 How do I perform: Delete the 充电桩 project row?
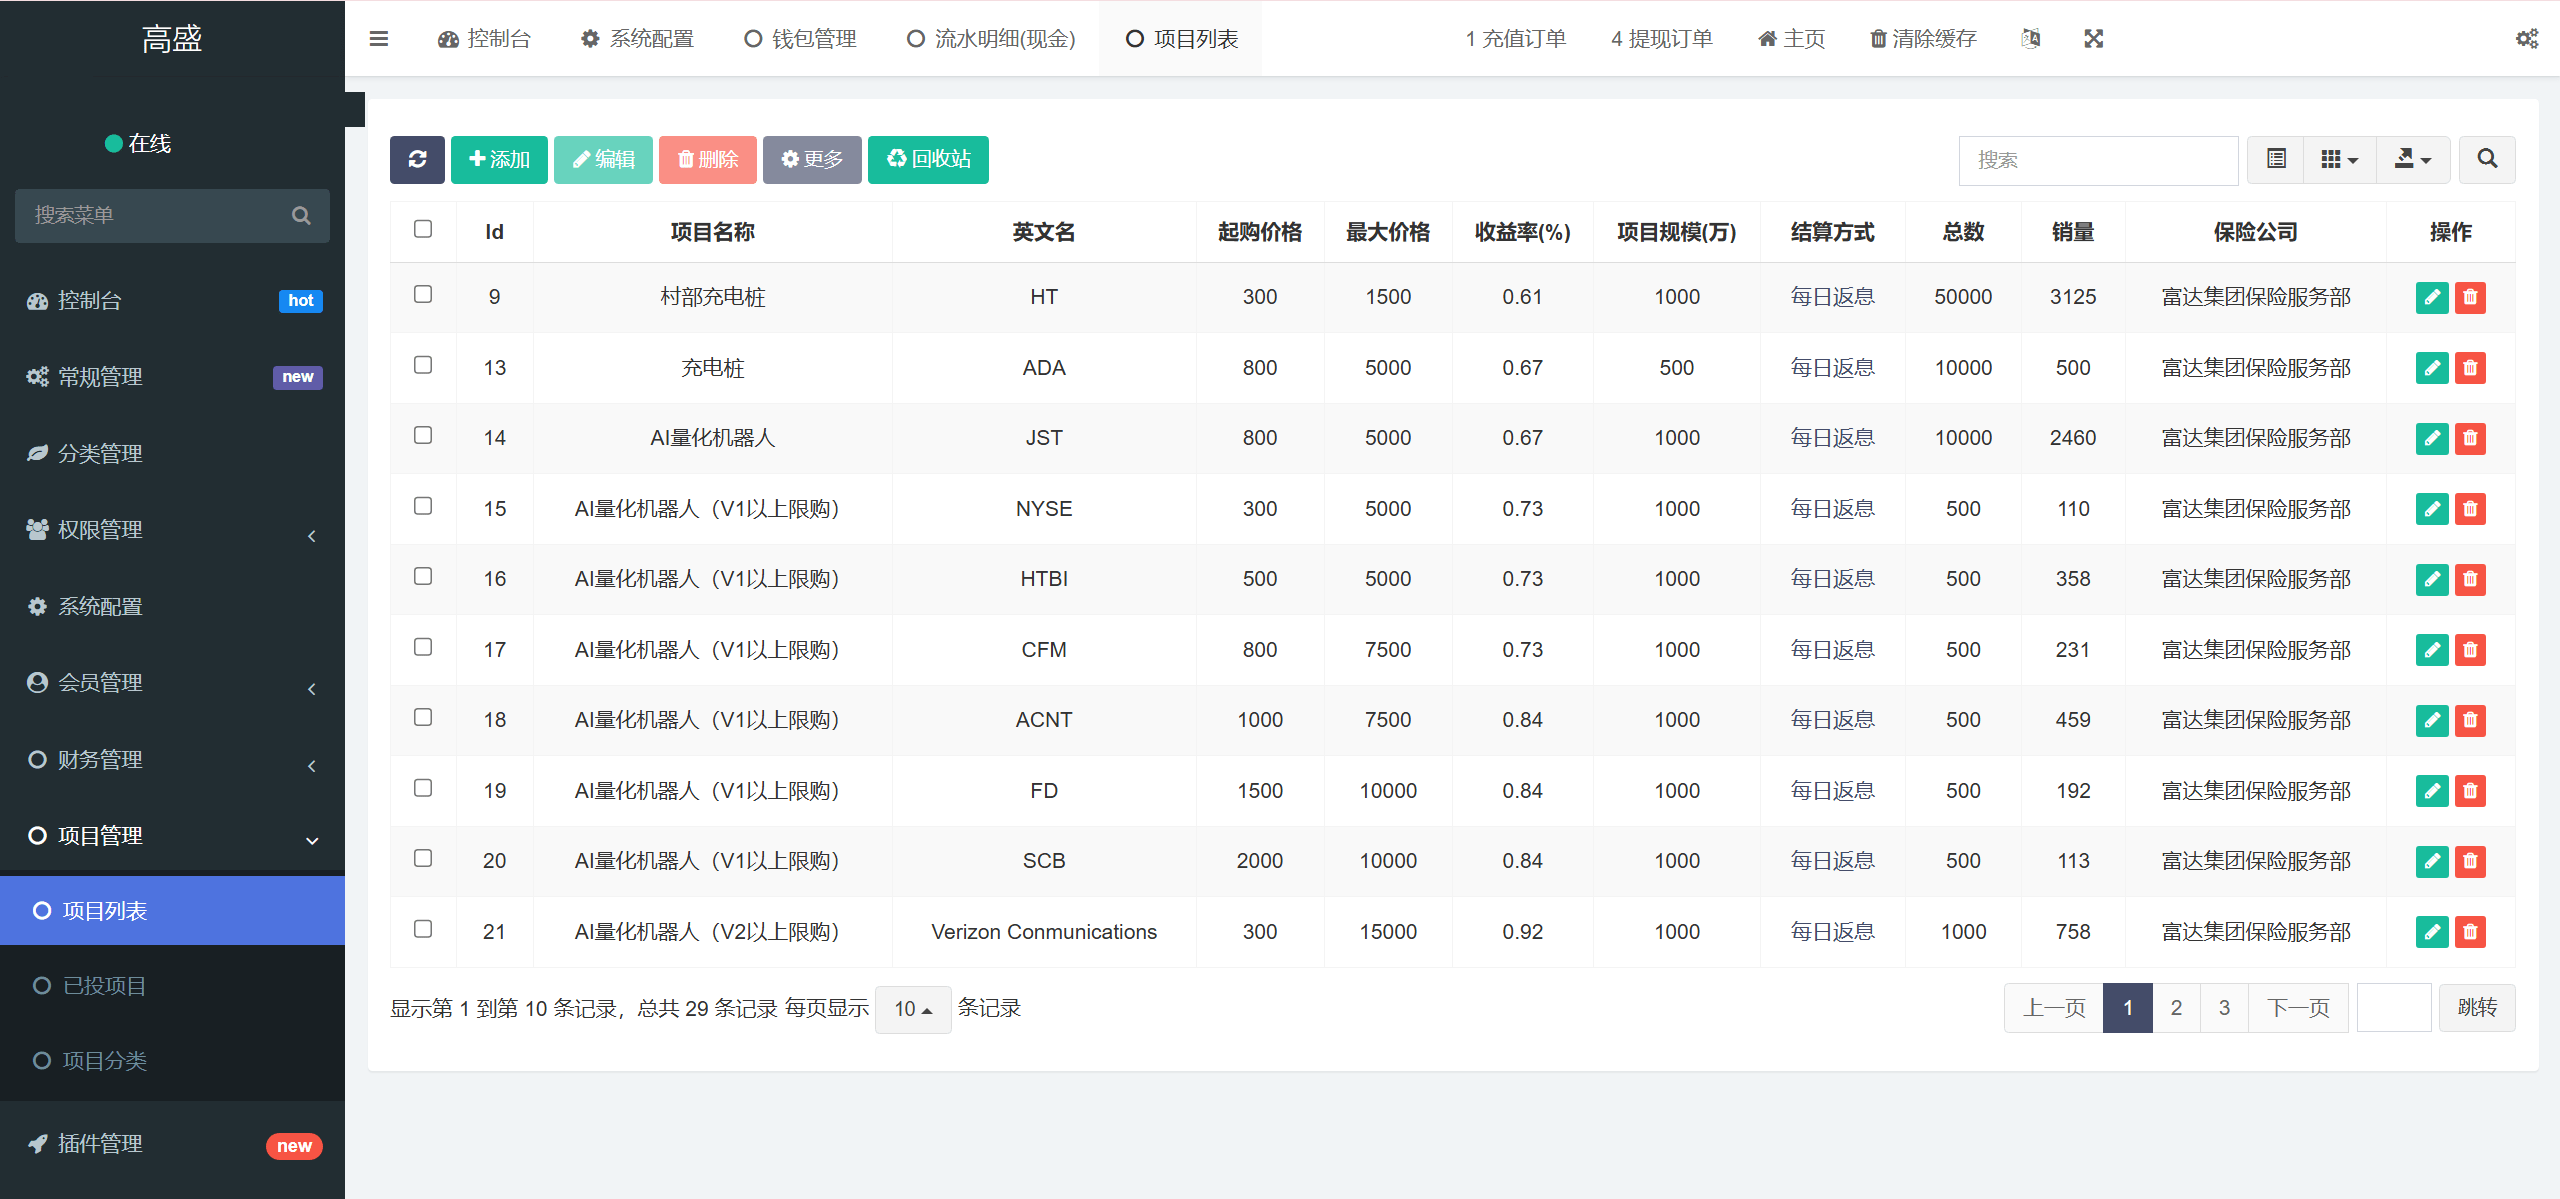[2470, 367]
